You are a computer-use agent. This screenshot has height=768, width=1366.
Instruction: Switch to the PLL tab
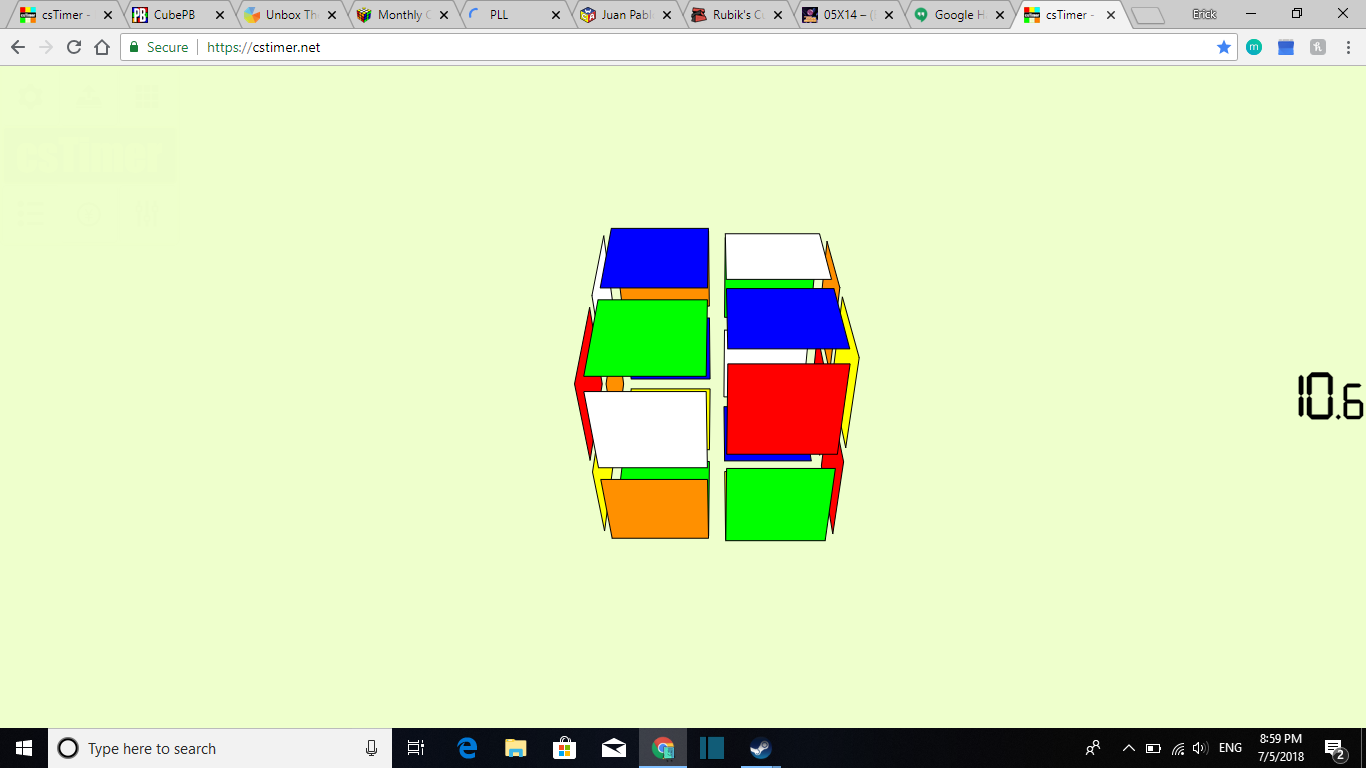(x=511, y=15)
